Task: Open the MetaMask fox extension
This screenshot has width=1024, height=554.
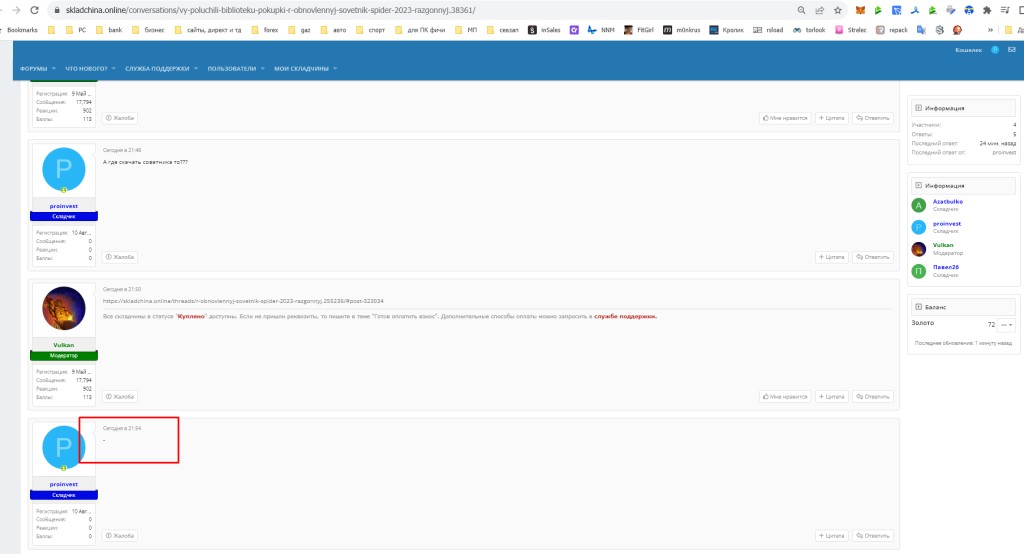Action: pyautogui.click(x=861, y=10)
